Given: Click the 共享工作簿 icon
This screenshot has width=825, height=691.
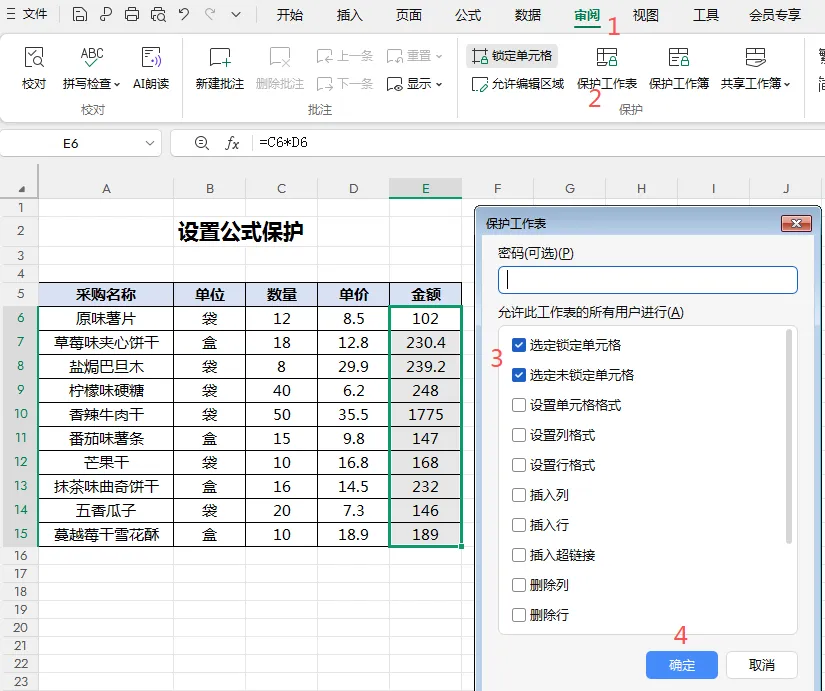Looking at the screenshot, I should tap(756, 57).
